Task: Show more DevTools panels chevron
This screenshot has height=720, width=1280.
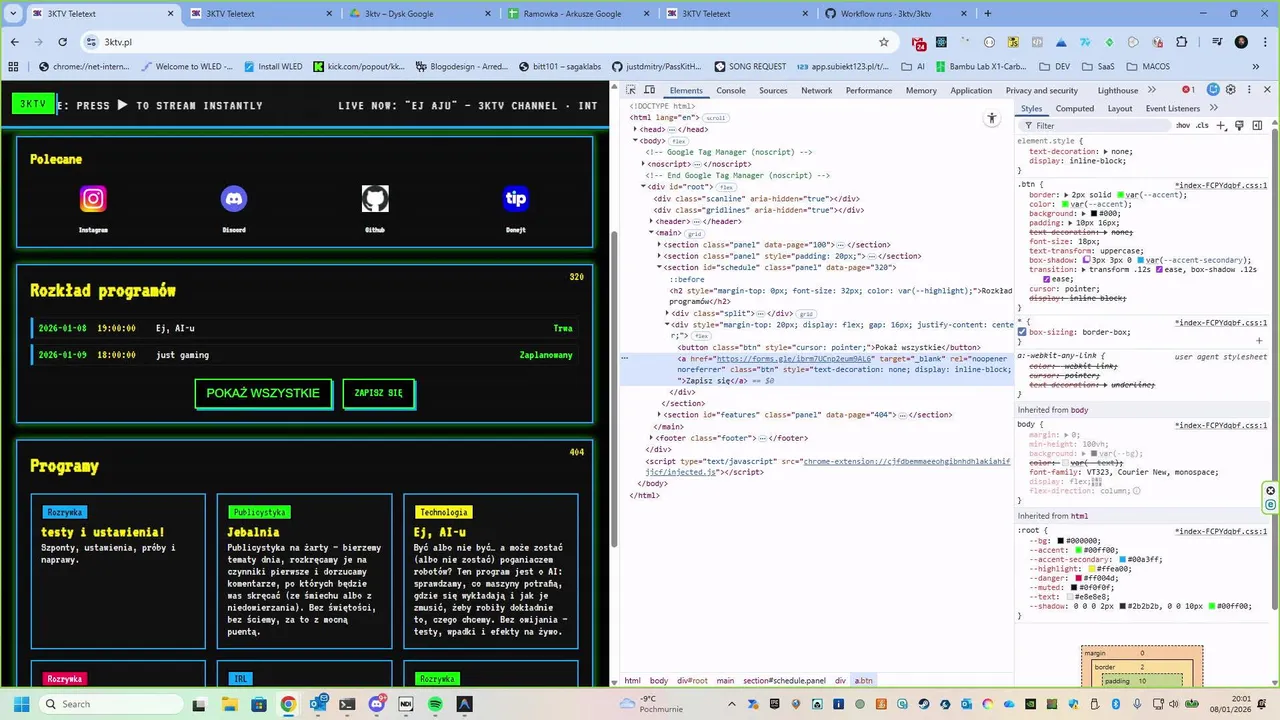Action: point(1154,90)
